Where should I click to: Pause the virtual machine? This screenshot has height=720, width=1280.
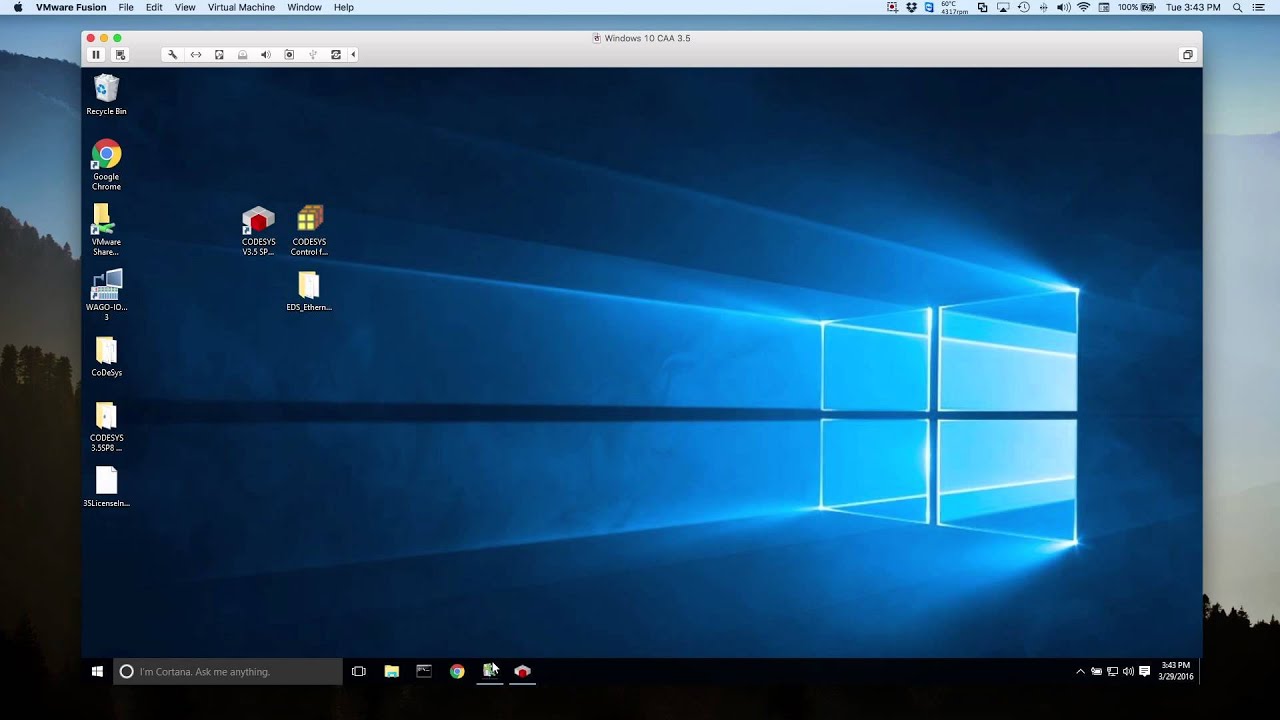[x=96, y=55]
